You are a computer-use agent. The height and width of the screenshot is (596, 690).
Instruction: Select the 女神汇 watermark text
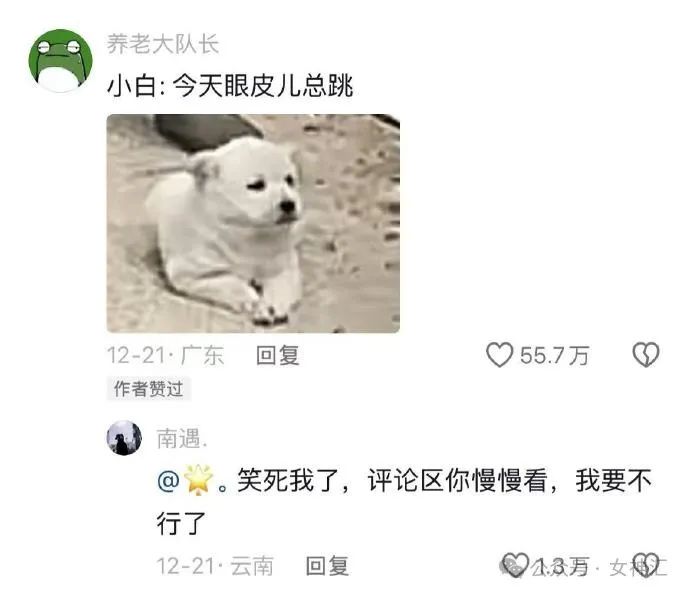[x=638, y=567]
